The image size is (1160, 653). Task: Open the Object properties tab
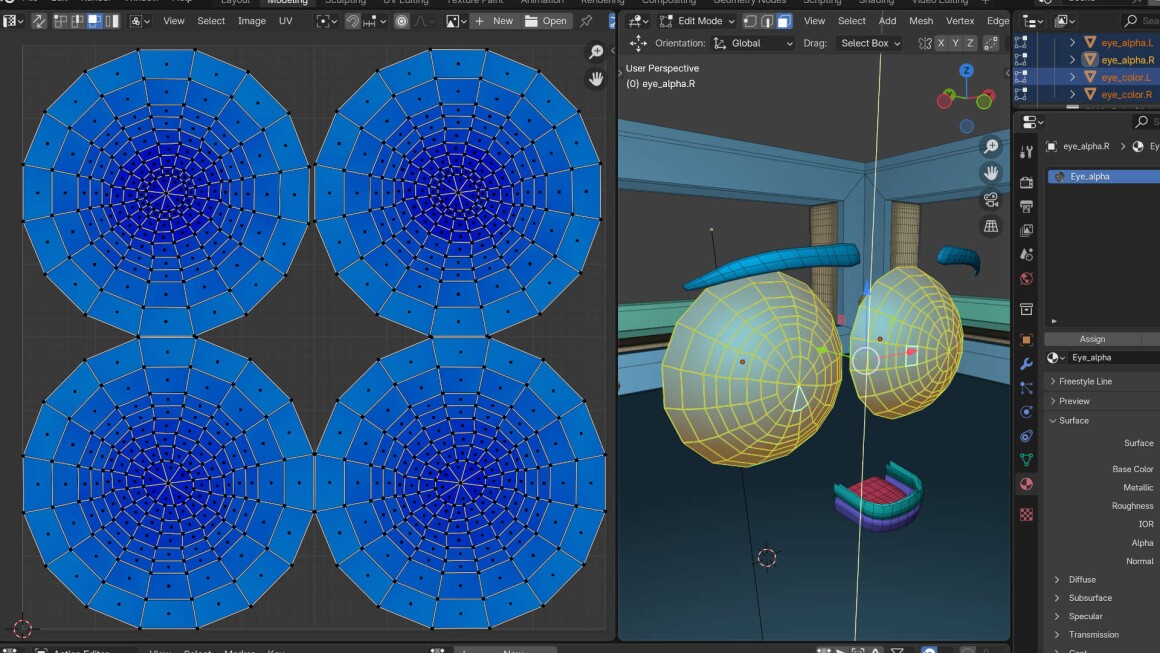click(1026, 340)
